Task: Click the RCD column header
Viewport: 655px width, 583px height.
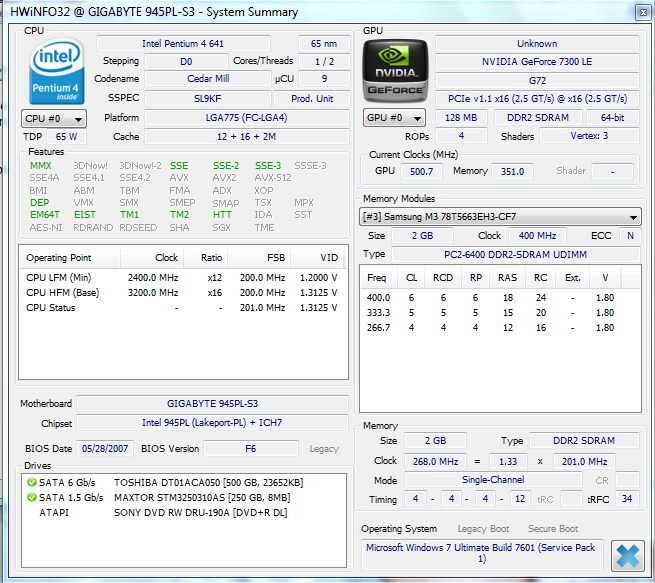Action: [x=443, y=278]
